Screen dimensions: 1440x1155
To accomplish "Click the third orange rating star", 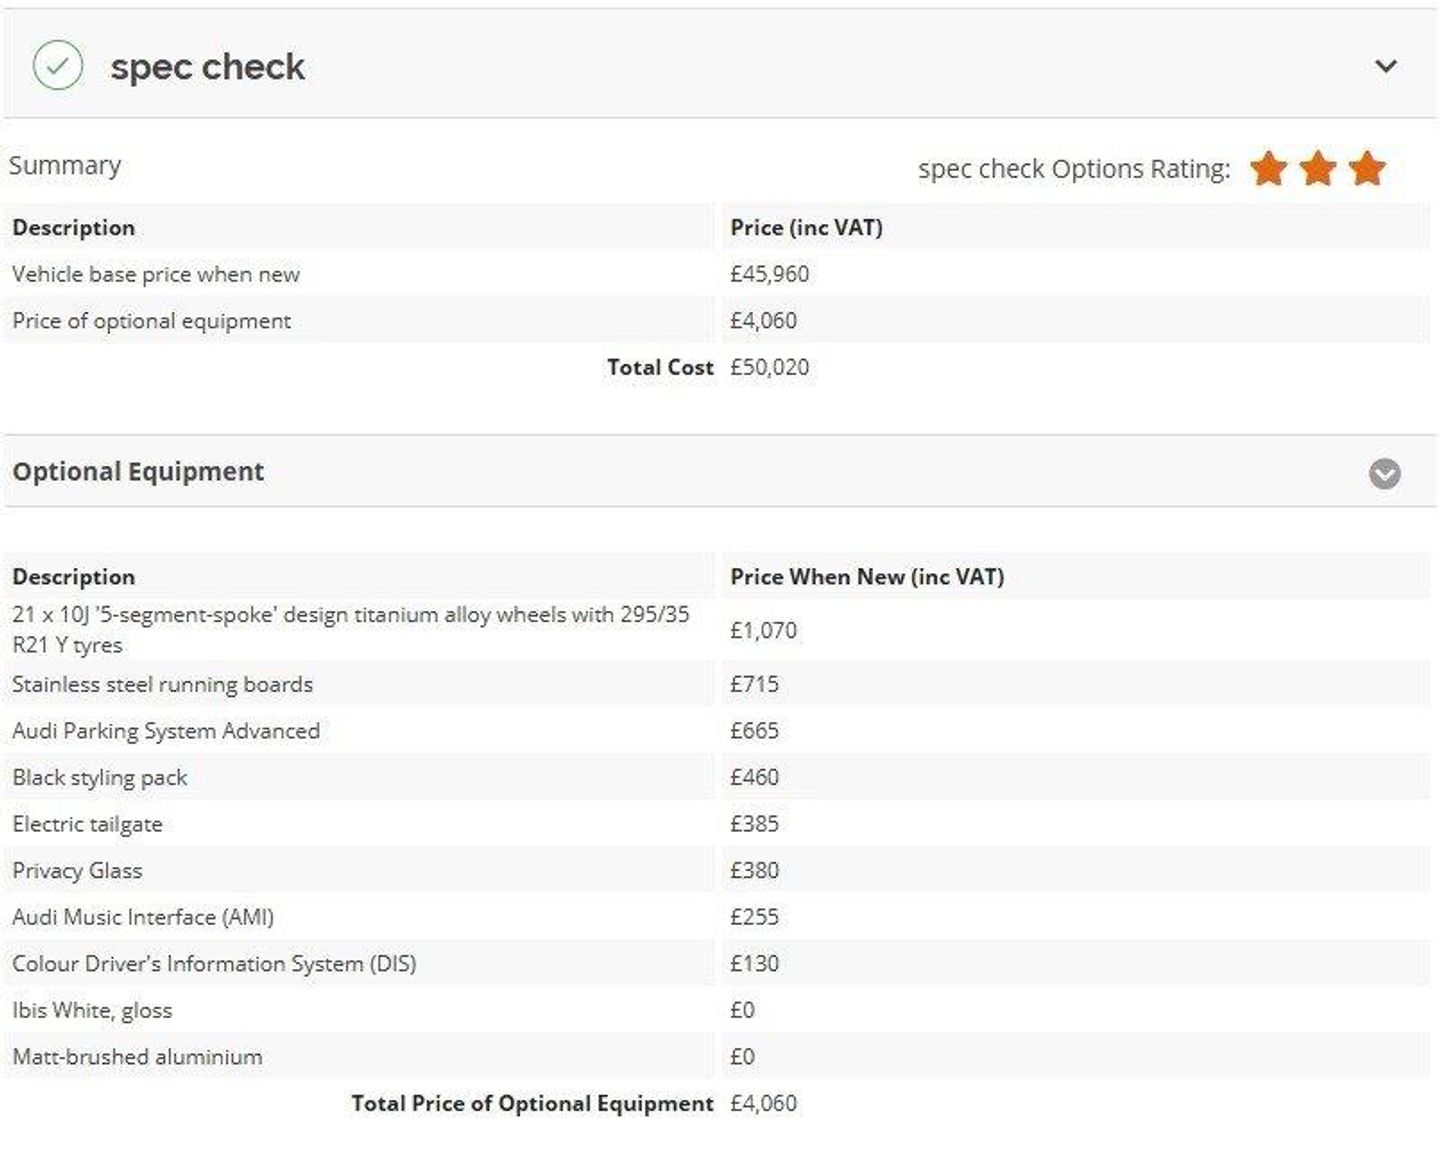I will 1367,168.
